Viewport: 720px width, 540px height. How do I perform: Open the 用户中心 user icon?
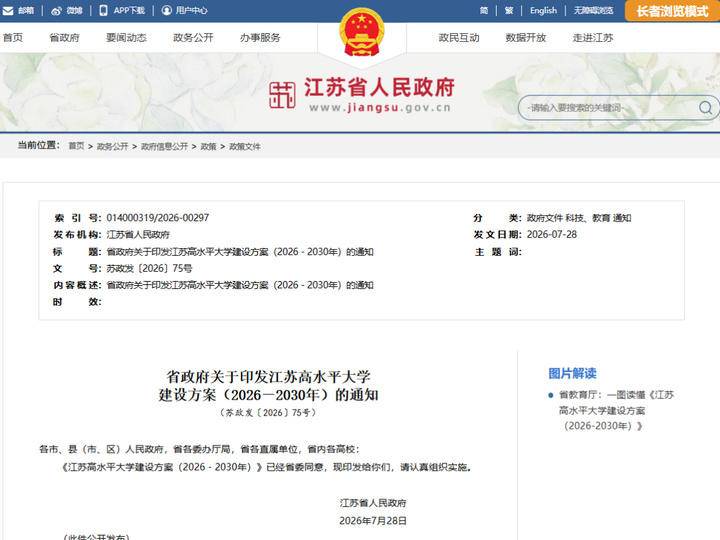point(167,10)
